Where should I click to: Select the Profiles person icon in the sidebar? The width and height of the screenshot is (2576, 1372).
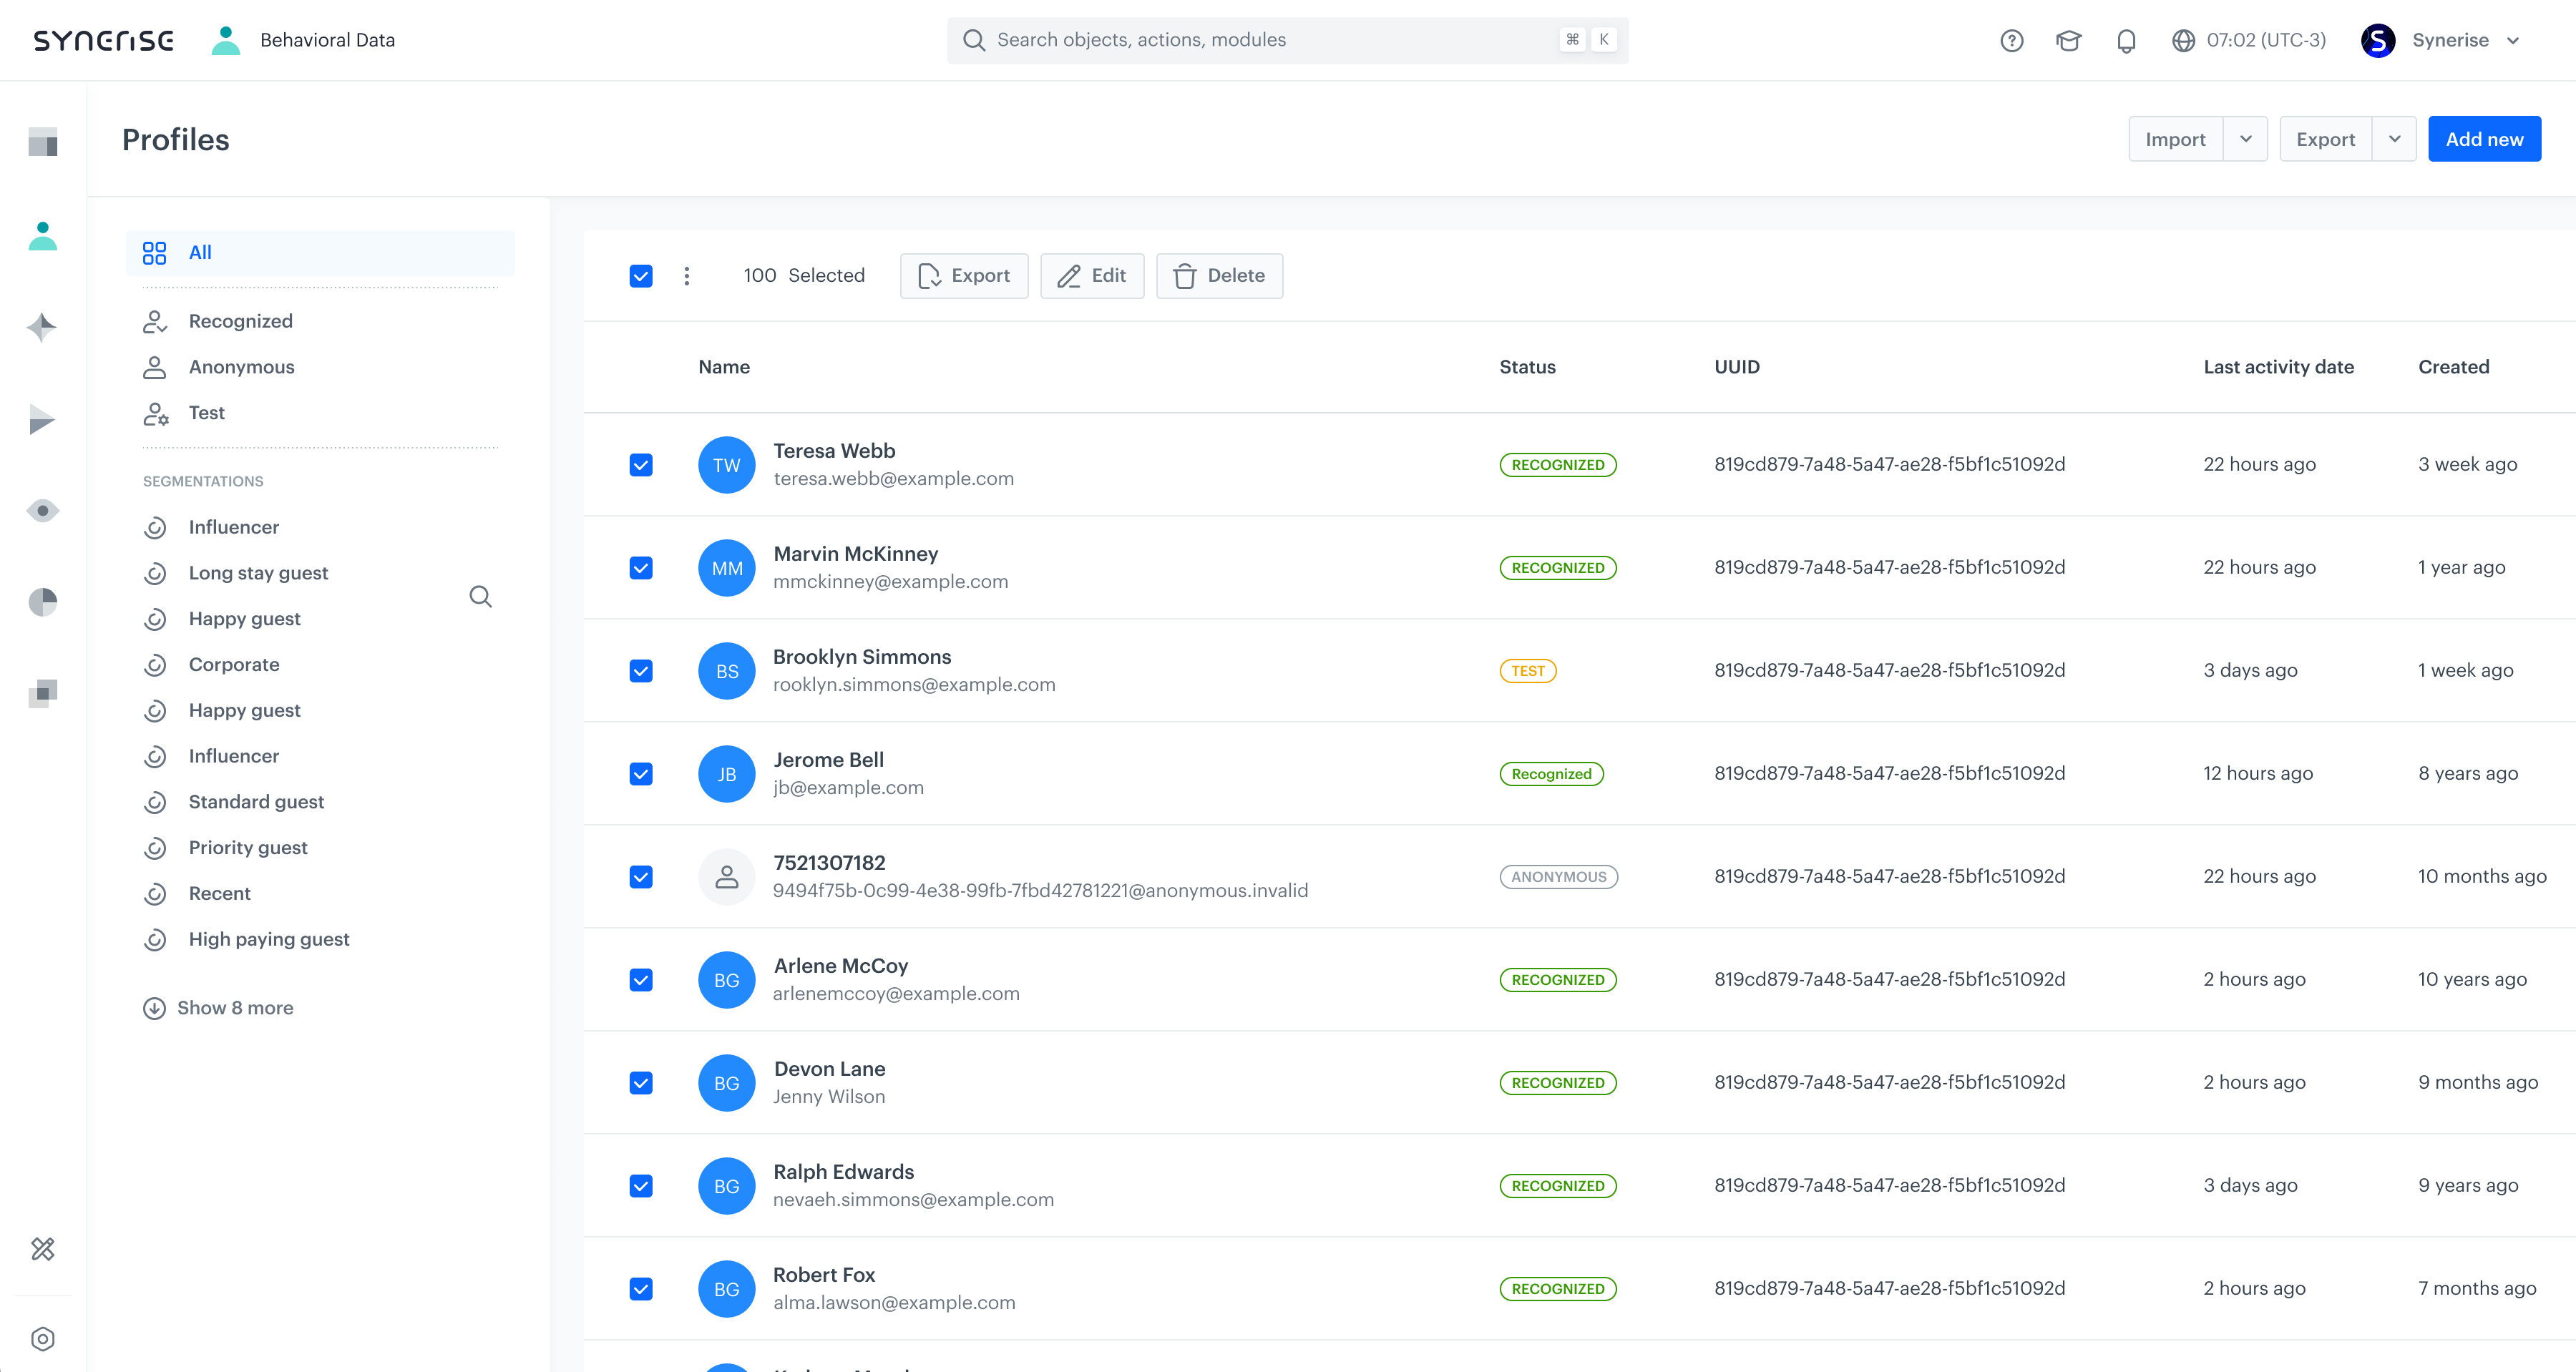pyautogui.click(x=42, y=236)
